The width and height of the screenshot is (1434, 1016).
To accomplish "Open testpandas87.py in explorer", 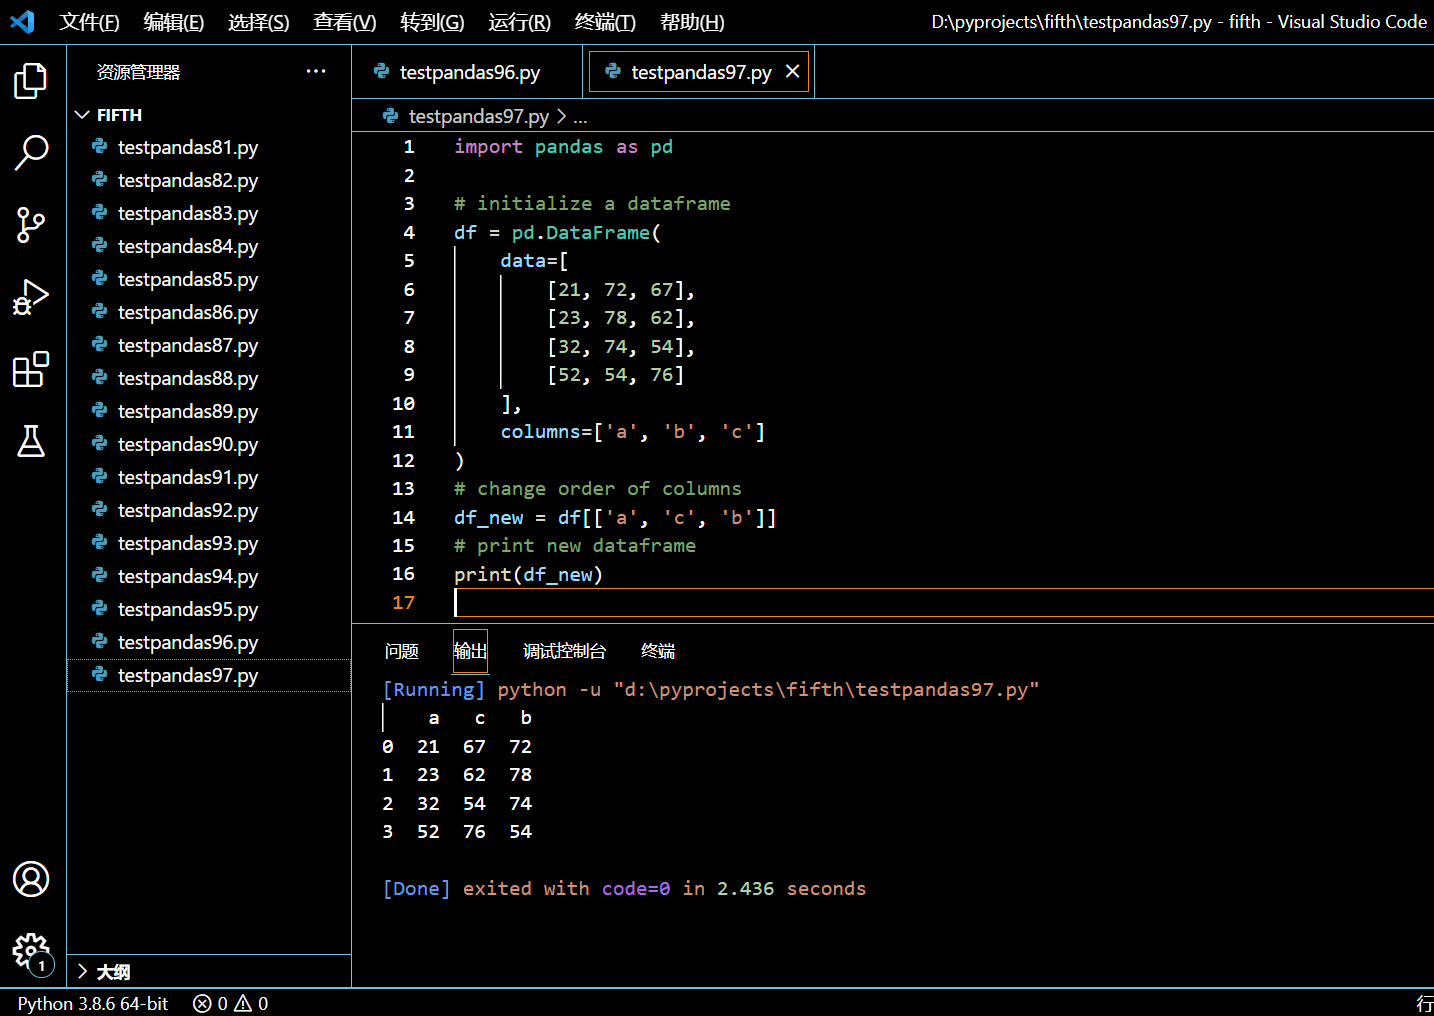I will [209, 345].
